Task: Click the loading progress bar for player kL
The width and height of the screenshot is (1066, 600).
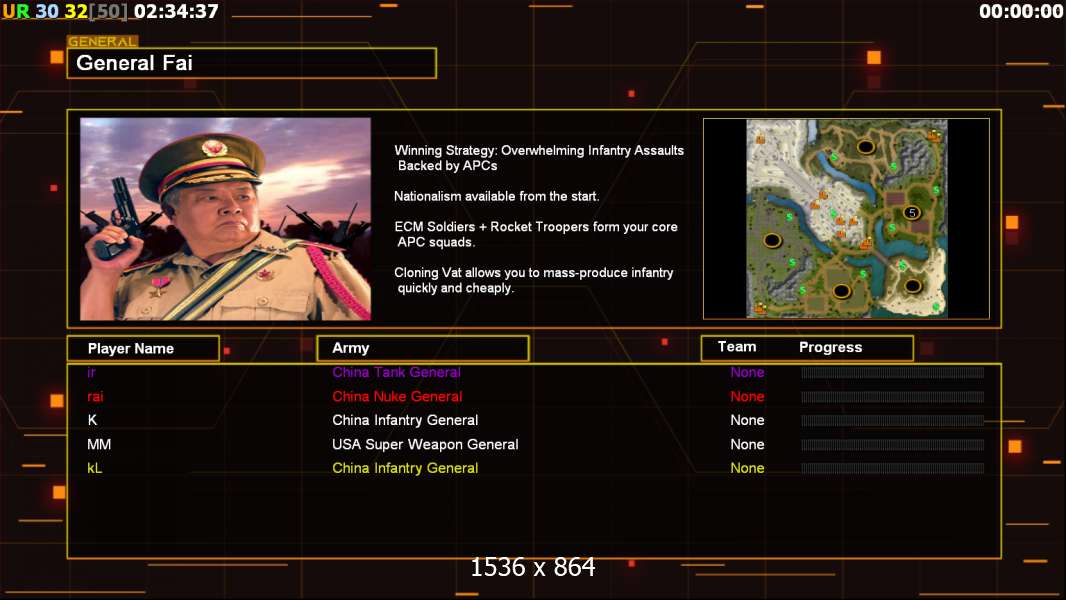Action: coord(892,468)
